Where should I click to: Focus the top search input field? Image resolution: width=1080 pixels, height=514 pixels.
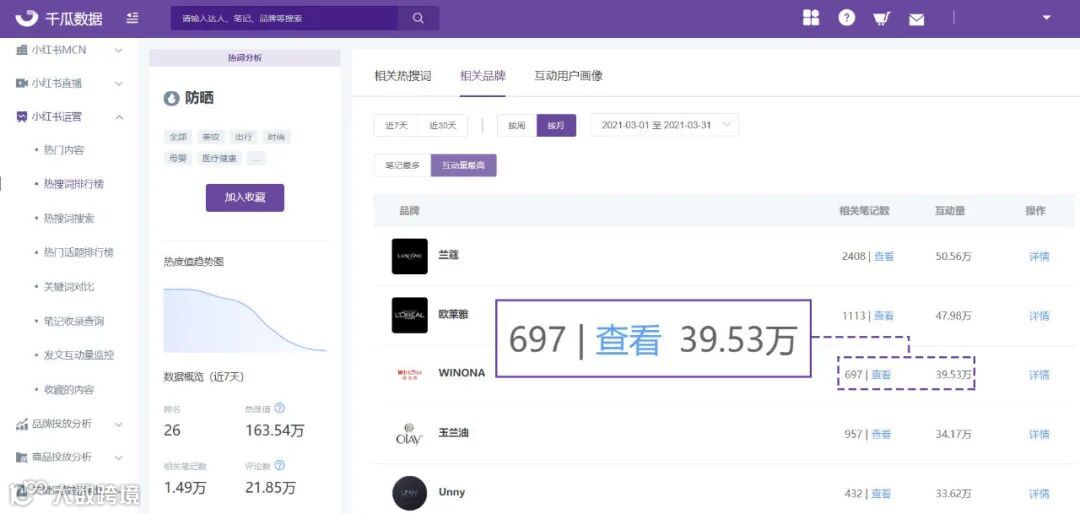click(x=284, y=19)
